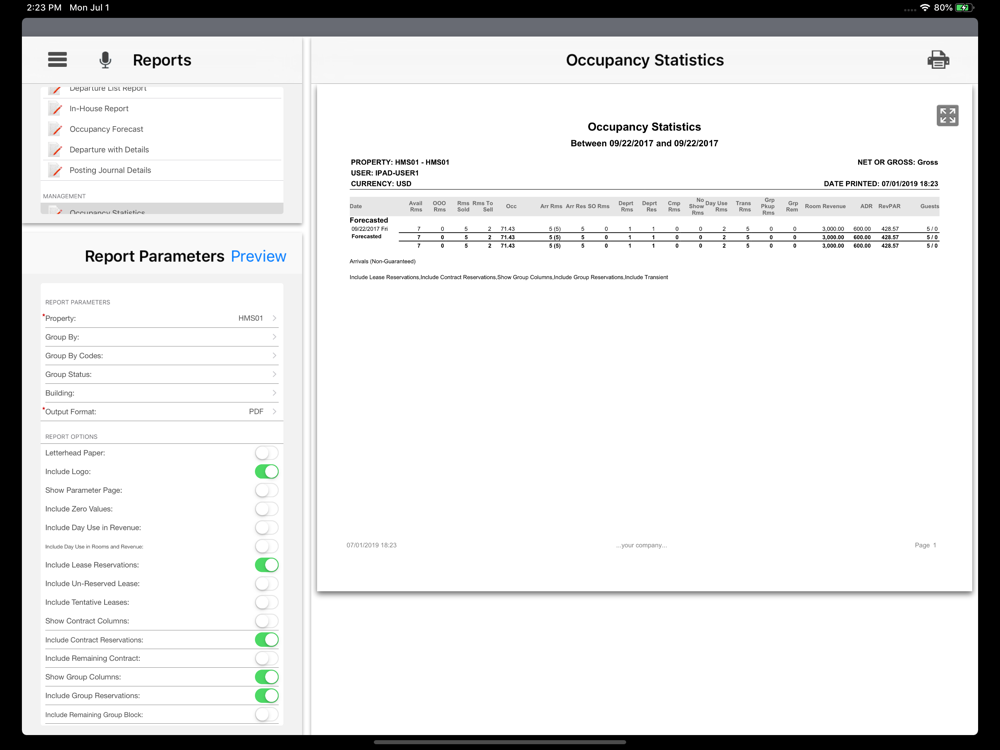The width and height of the screenshot is (1000, 750).
Task: Open Posting Journal Details report
Action: pyautogui.click(x=162, y=170)
